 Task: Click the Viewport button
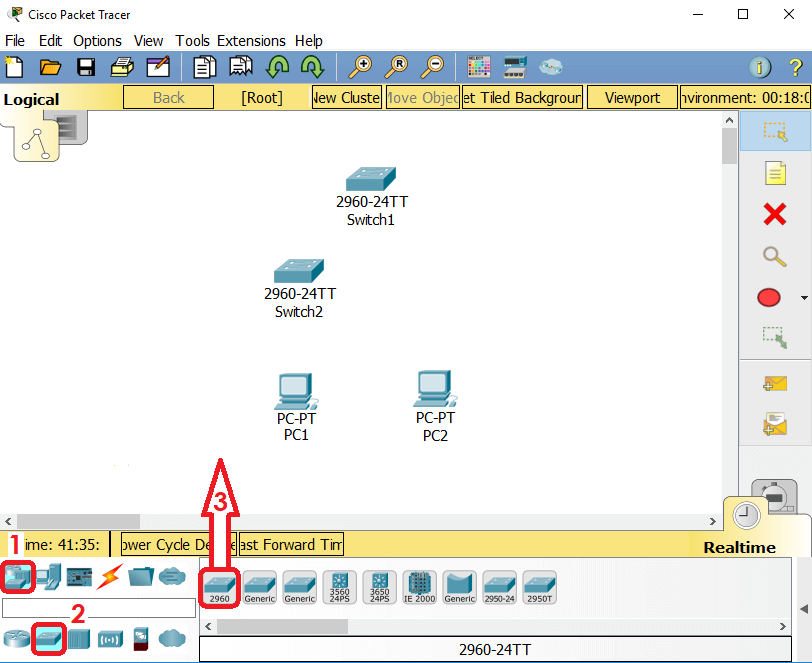pyautogui.click(x=632, y=97)
